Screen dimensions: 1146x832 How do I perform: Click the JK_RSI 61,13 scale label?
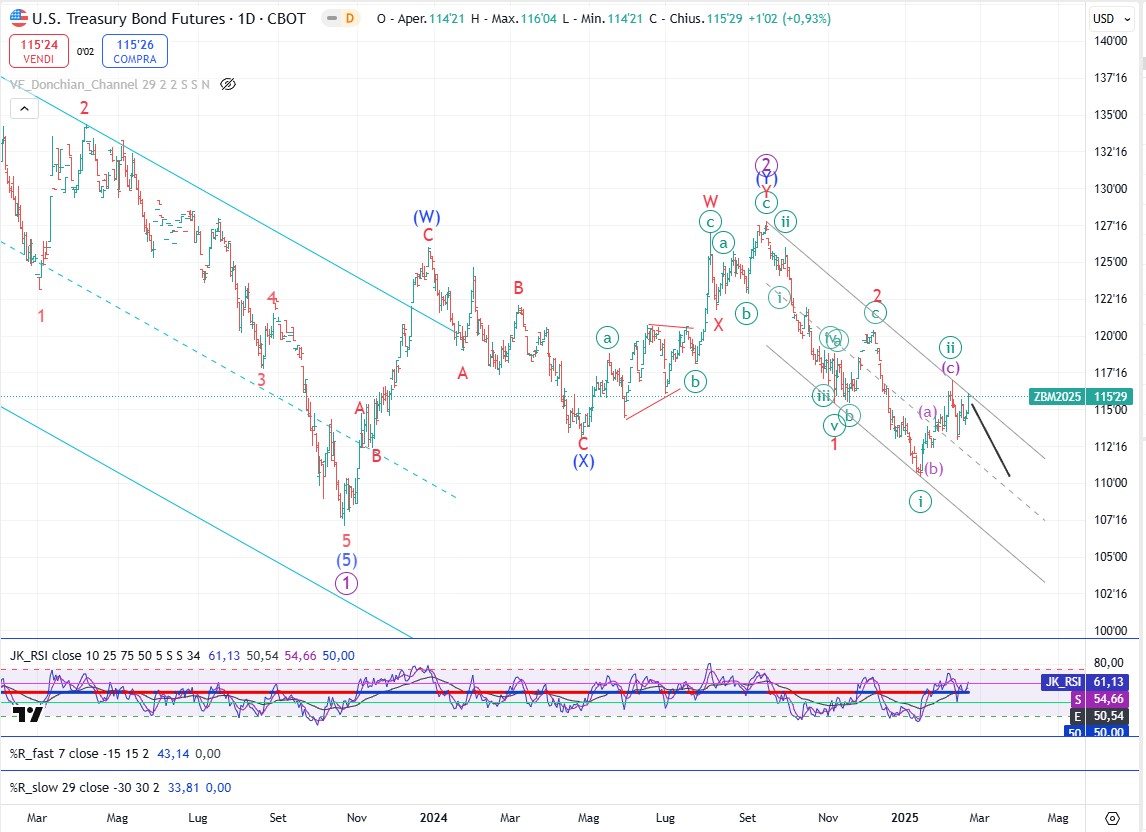(x=1085, y=681)
